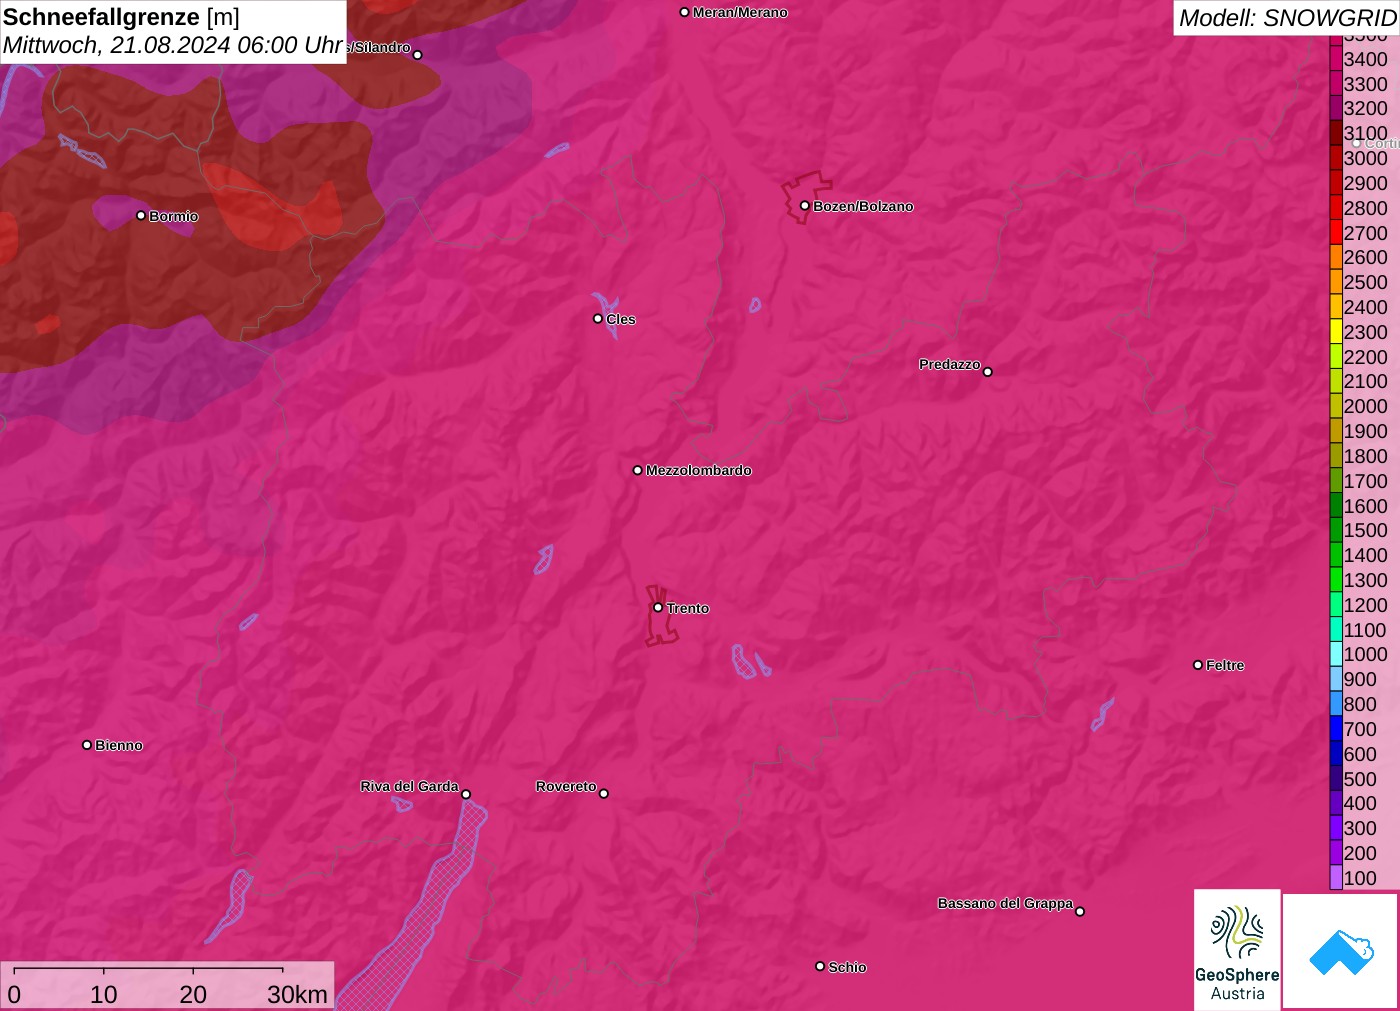Click the '30km' scale bar label
1400x1011 pixels.
point(297,994)
